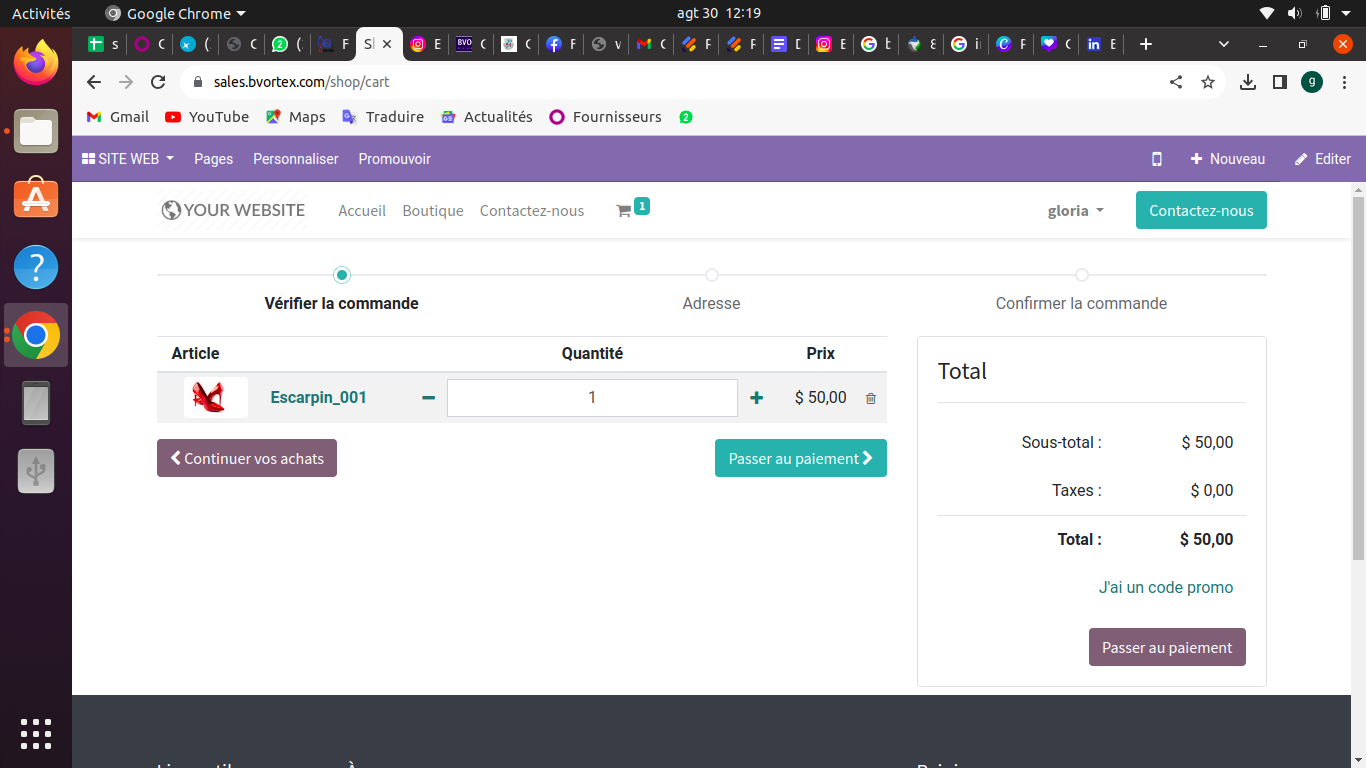This screenshot has height=768, width=1366.
Task: Reload the page in Chrome
Action: pyautogui.click(x=158, y=82)
